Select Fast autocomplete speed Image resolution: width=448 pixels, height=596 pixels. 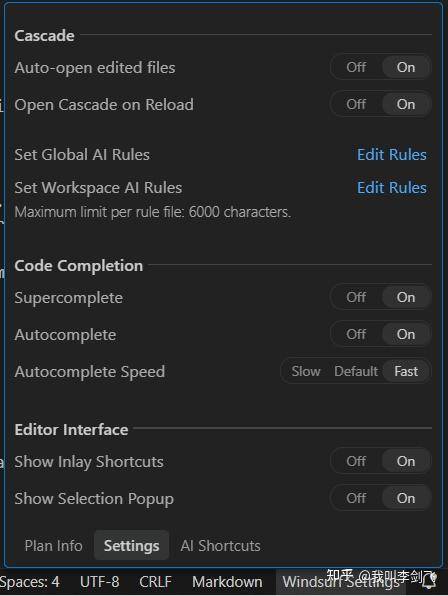pyautogui.click(x=406, y=371)
